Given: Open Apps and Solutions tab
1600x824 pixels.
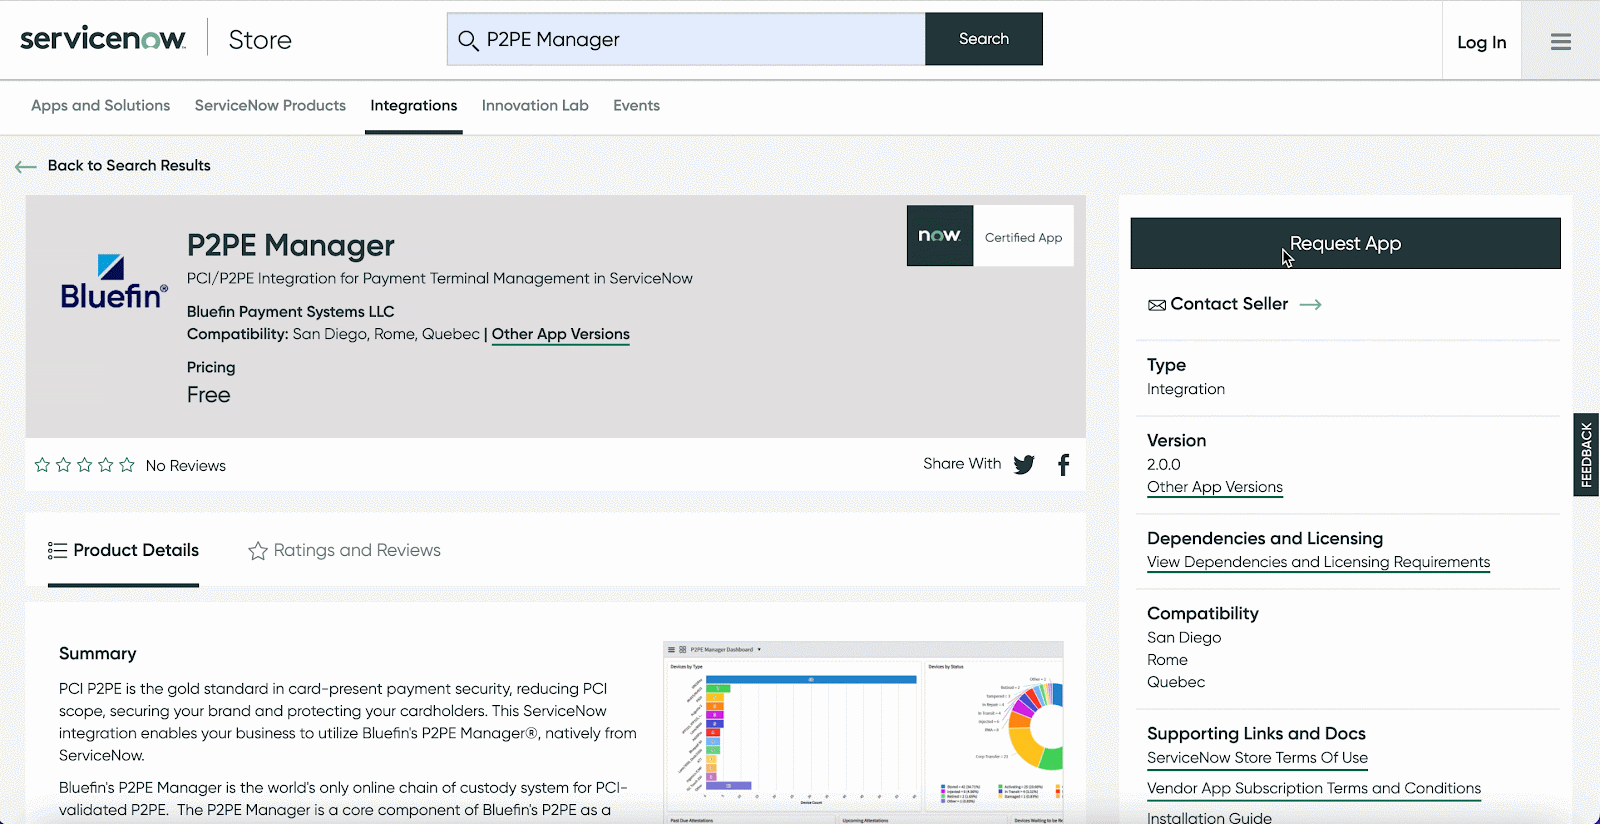Looking at the screenshot, I should pos(101,105).
